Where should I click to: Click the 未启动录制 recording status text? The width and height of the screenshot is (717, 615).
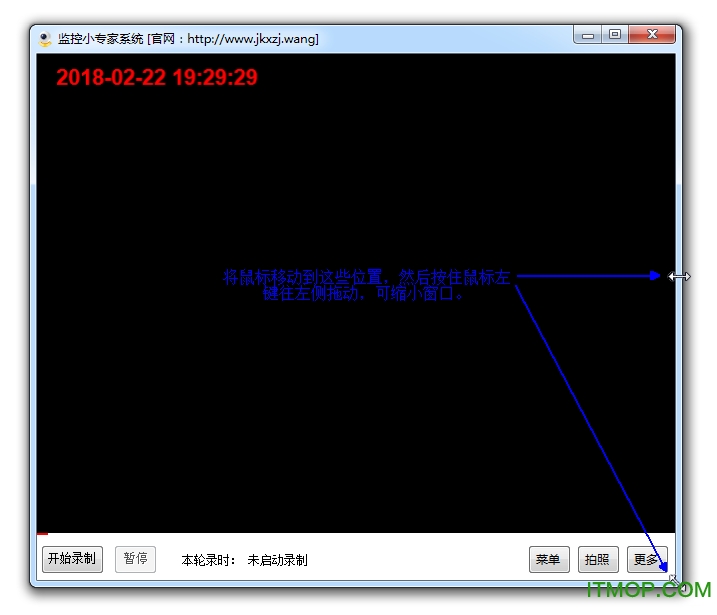(x=277, y=560)
